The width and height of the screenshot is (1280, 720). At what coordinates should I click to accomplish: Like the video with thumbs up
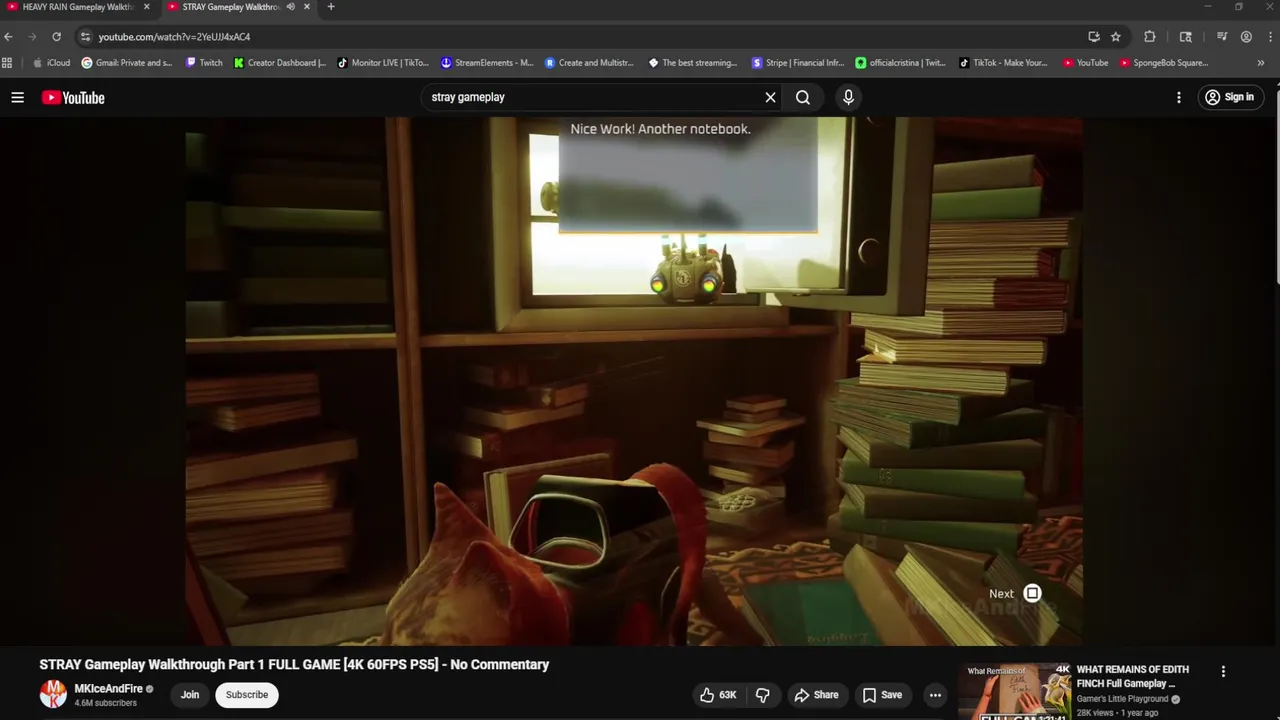(717, 695)
